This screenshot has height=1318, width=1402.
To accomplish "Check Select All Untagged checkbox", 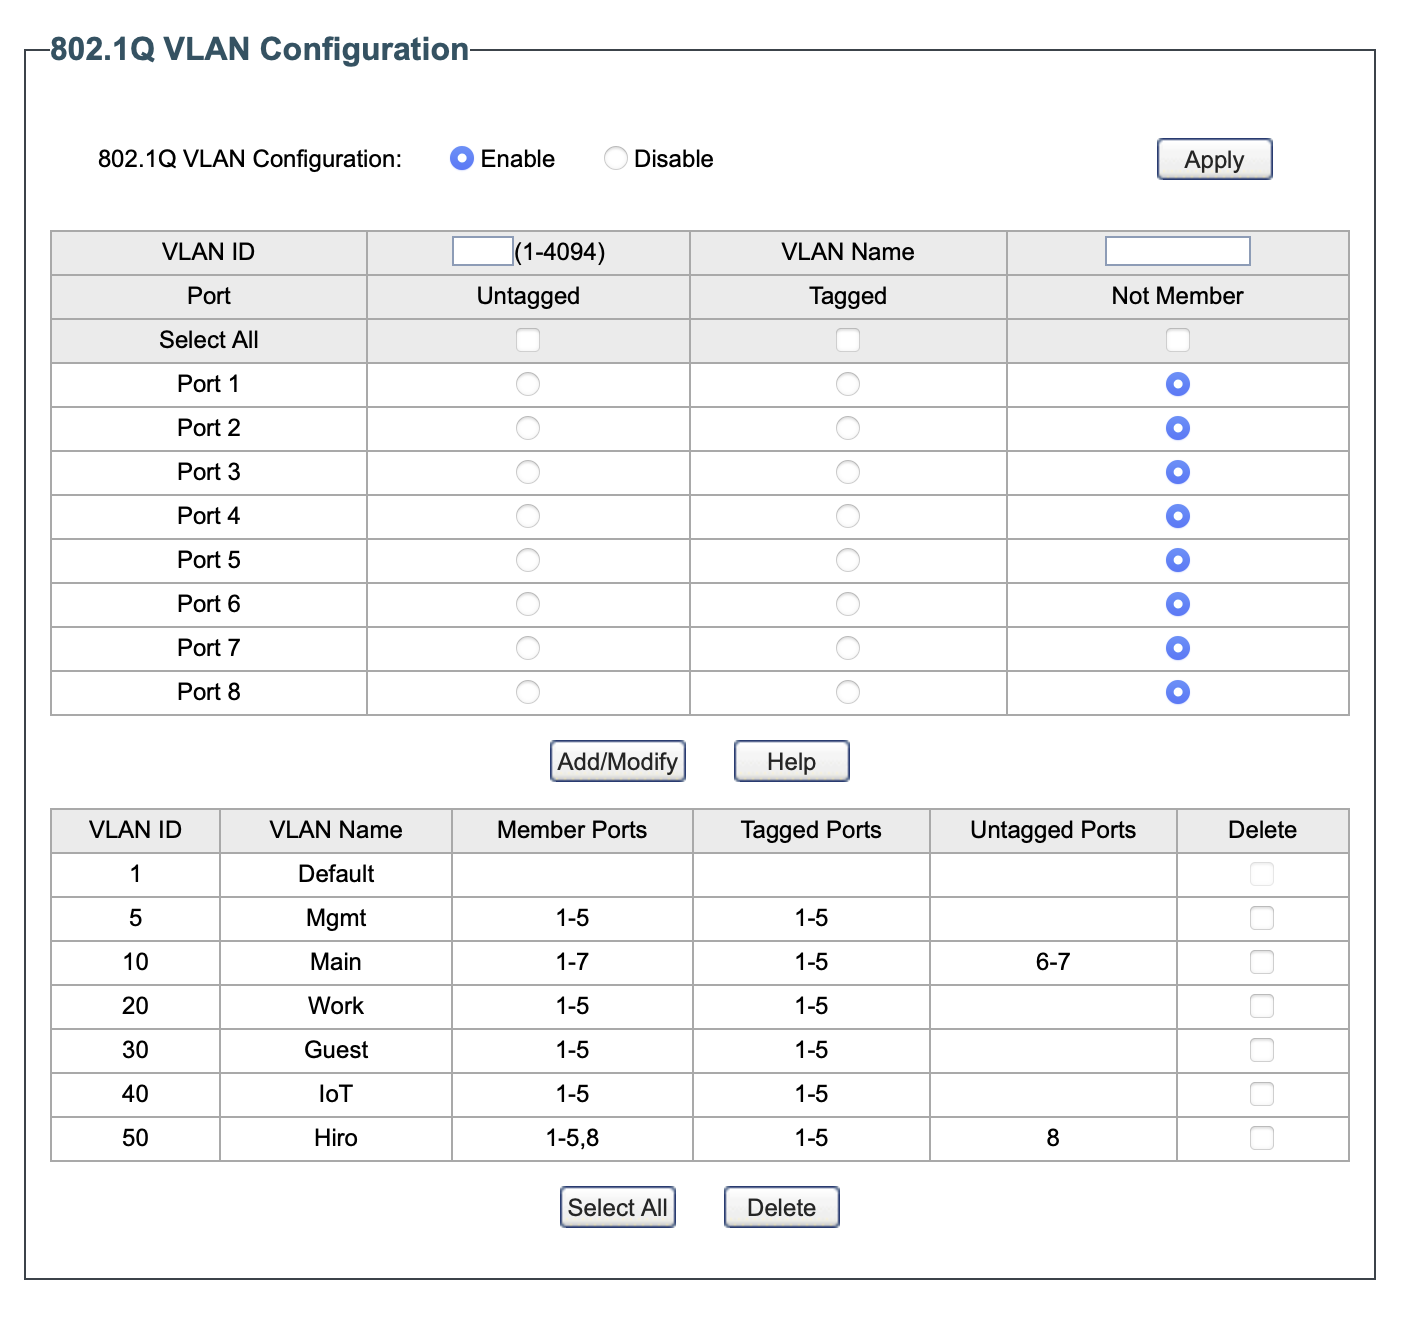I will point(528,340).
